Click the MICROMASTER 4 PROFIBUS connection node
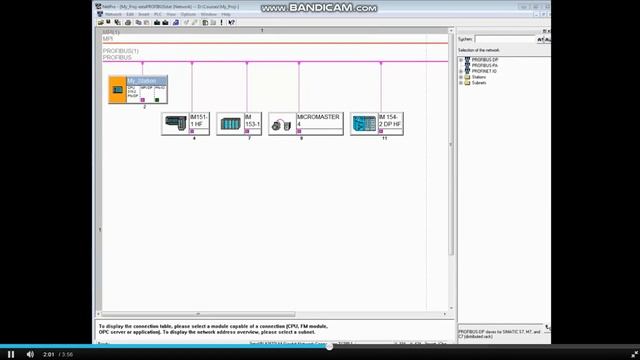Image resolution: width=640 pixels, height=360 pixels. coord(299,131)
